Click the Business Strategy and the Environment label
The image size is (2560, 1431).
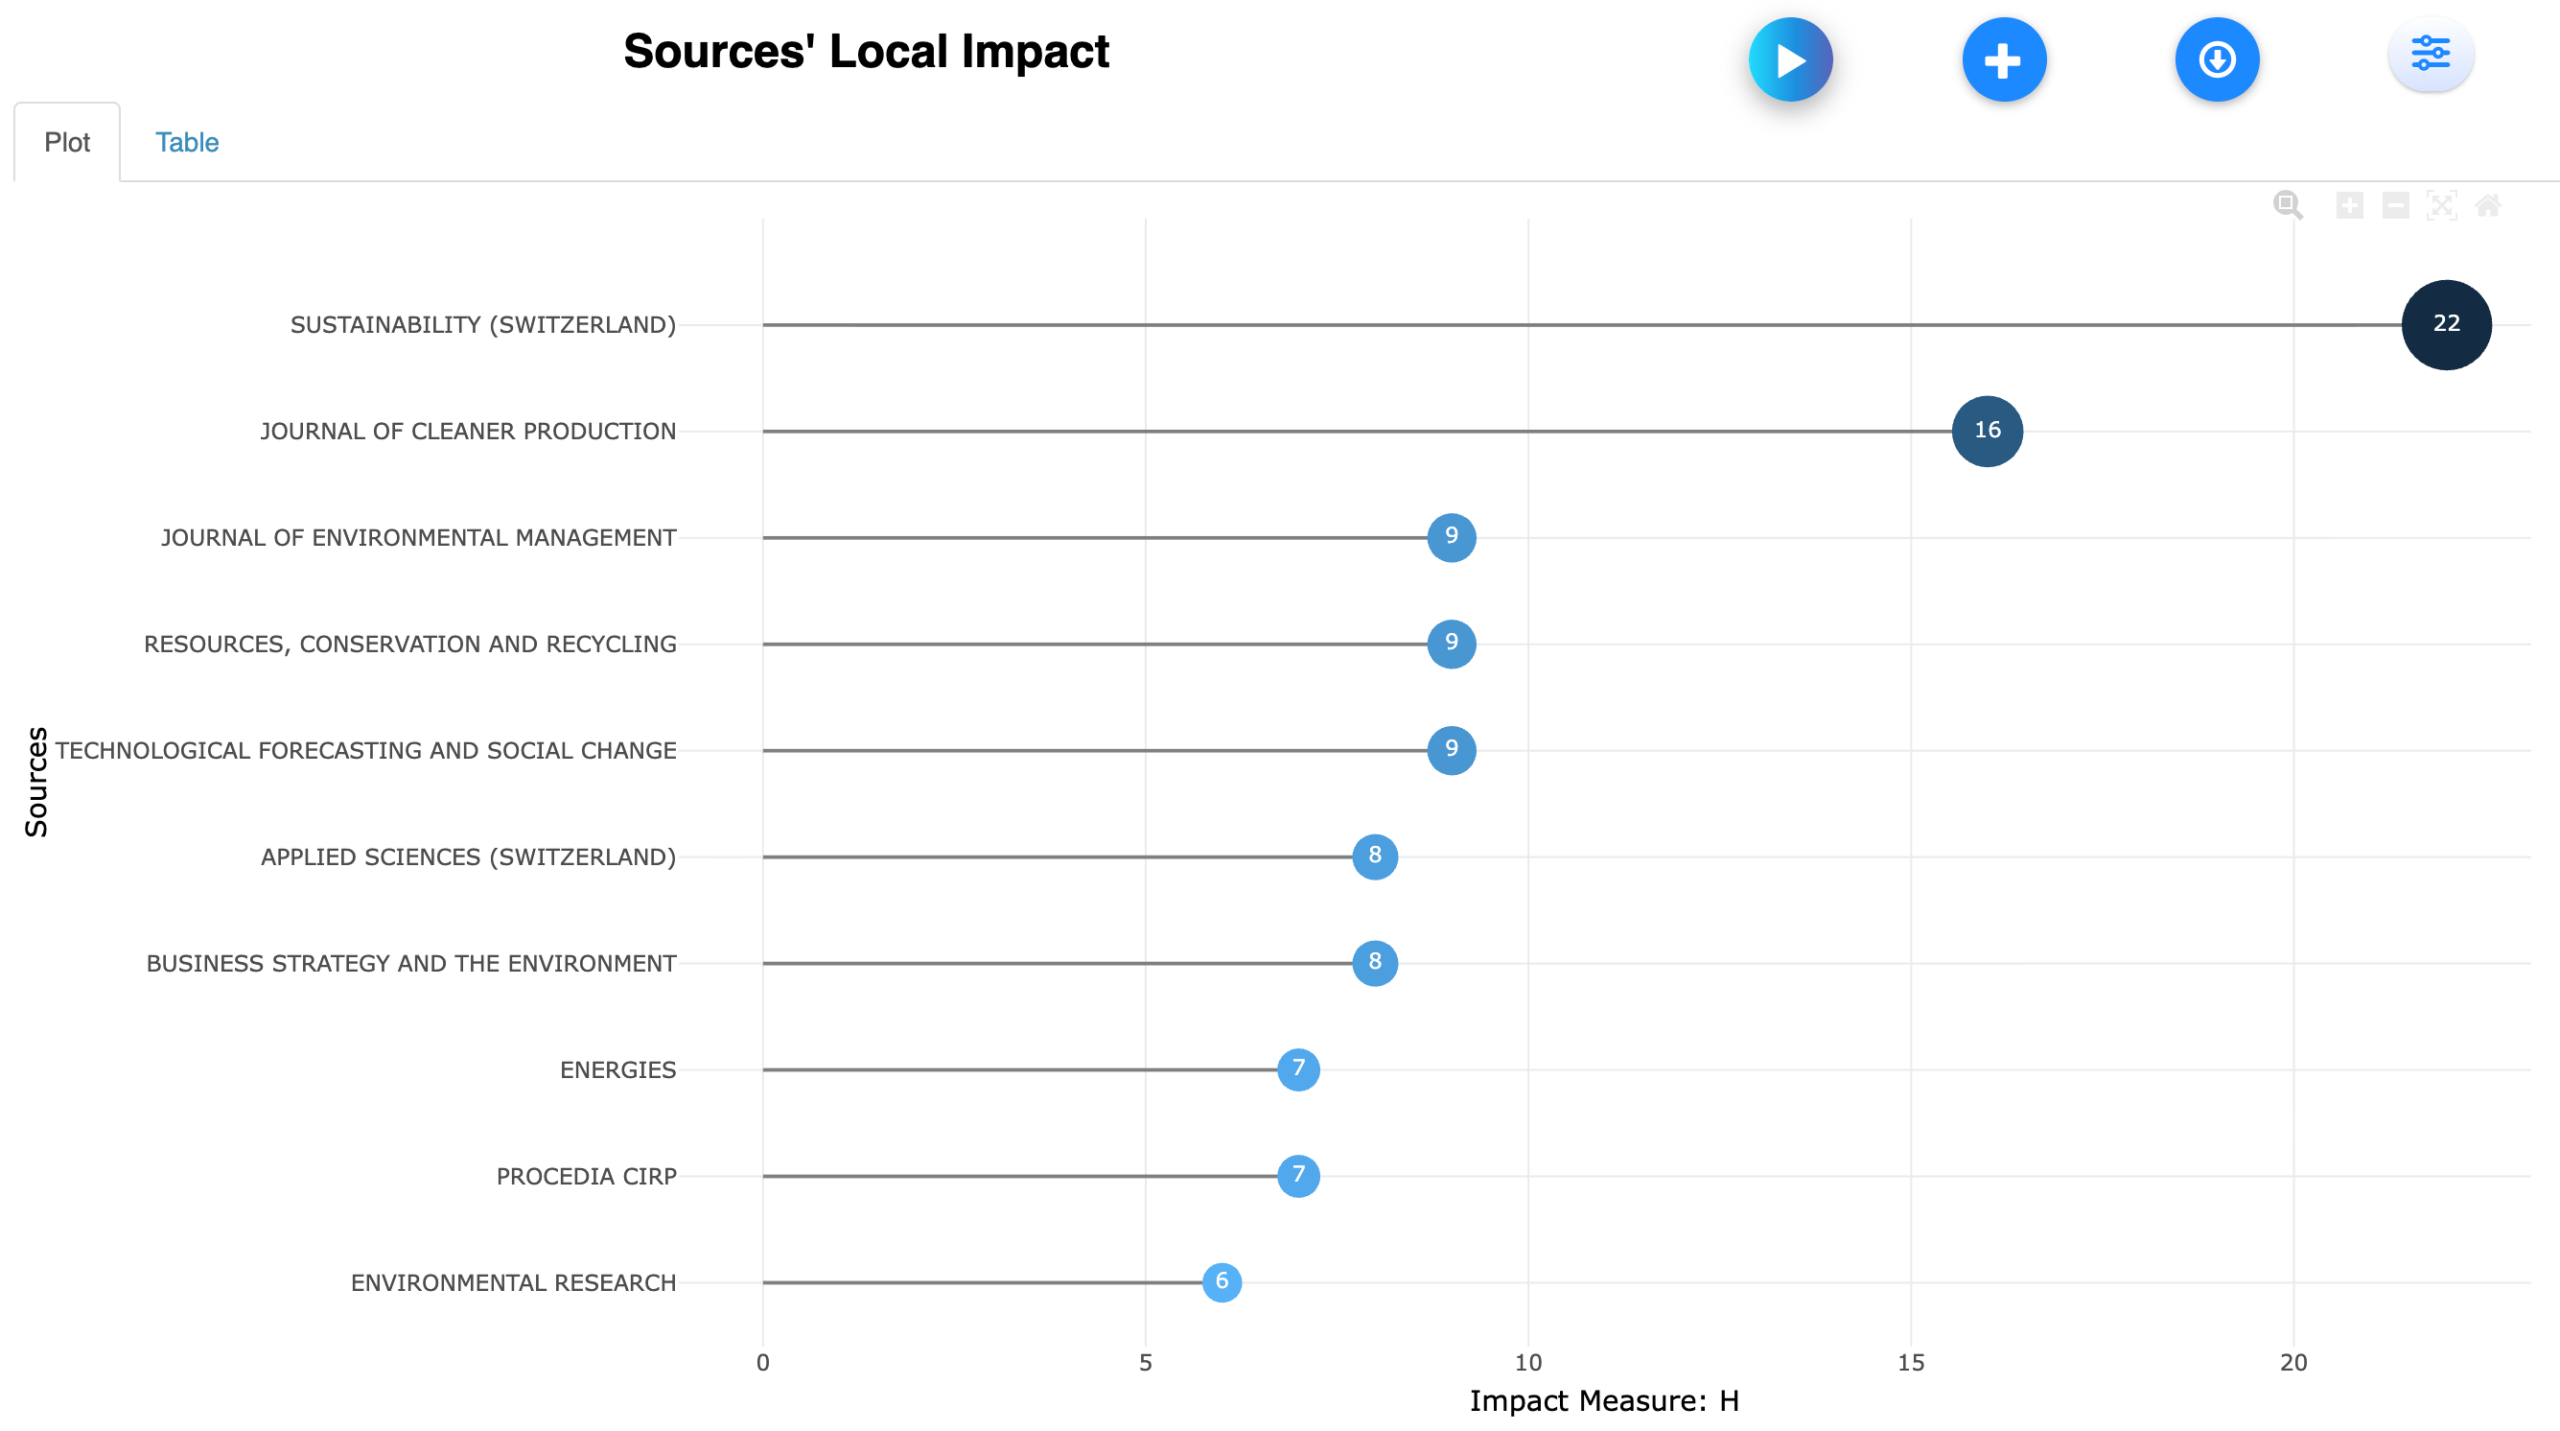point(411,963)
